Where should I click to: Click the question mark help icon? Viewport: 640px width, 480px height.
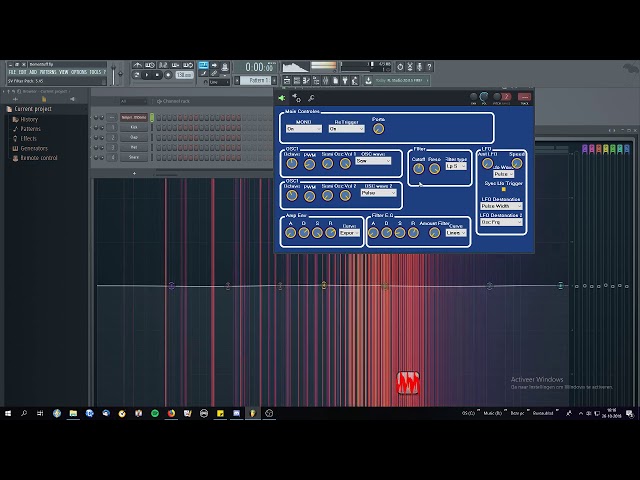(x=429, y=67)
